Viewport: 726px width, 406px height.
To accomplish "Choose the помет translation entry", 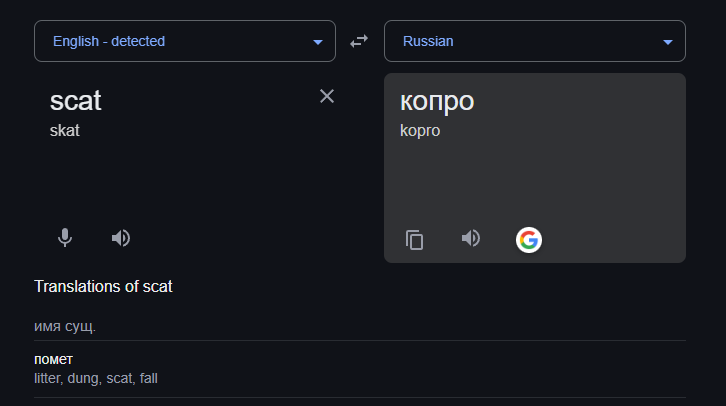I will click(x=54, y=359).
